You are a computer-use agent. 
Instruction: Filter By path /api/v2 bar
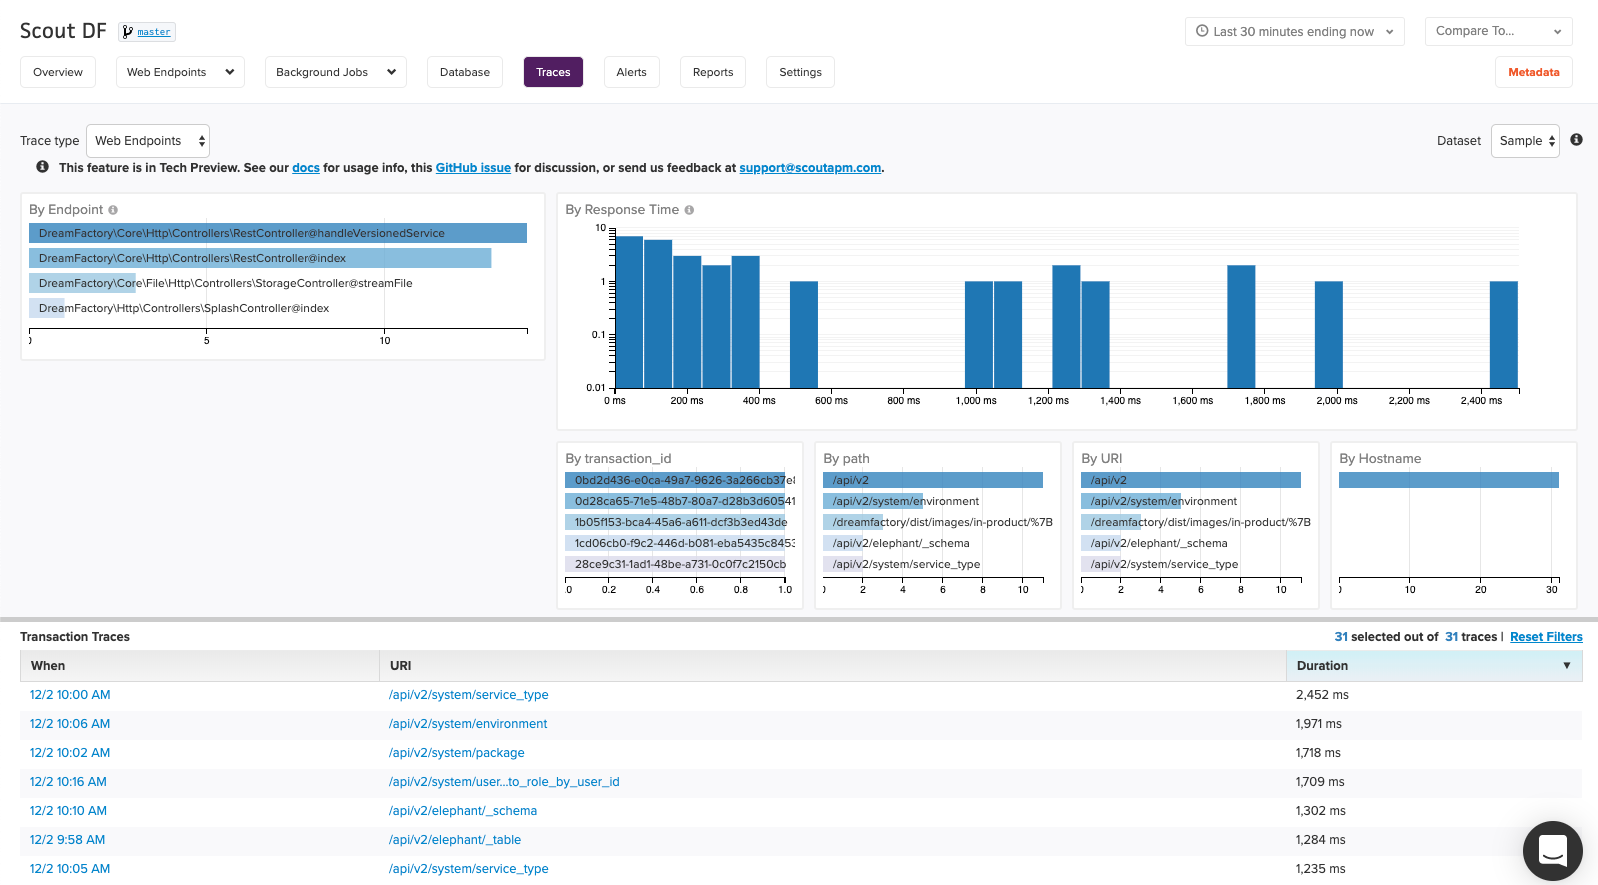coord(933,480)
